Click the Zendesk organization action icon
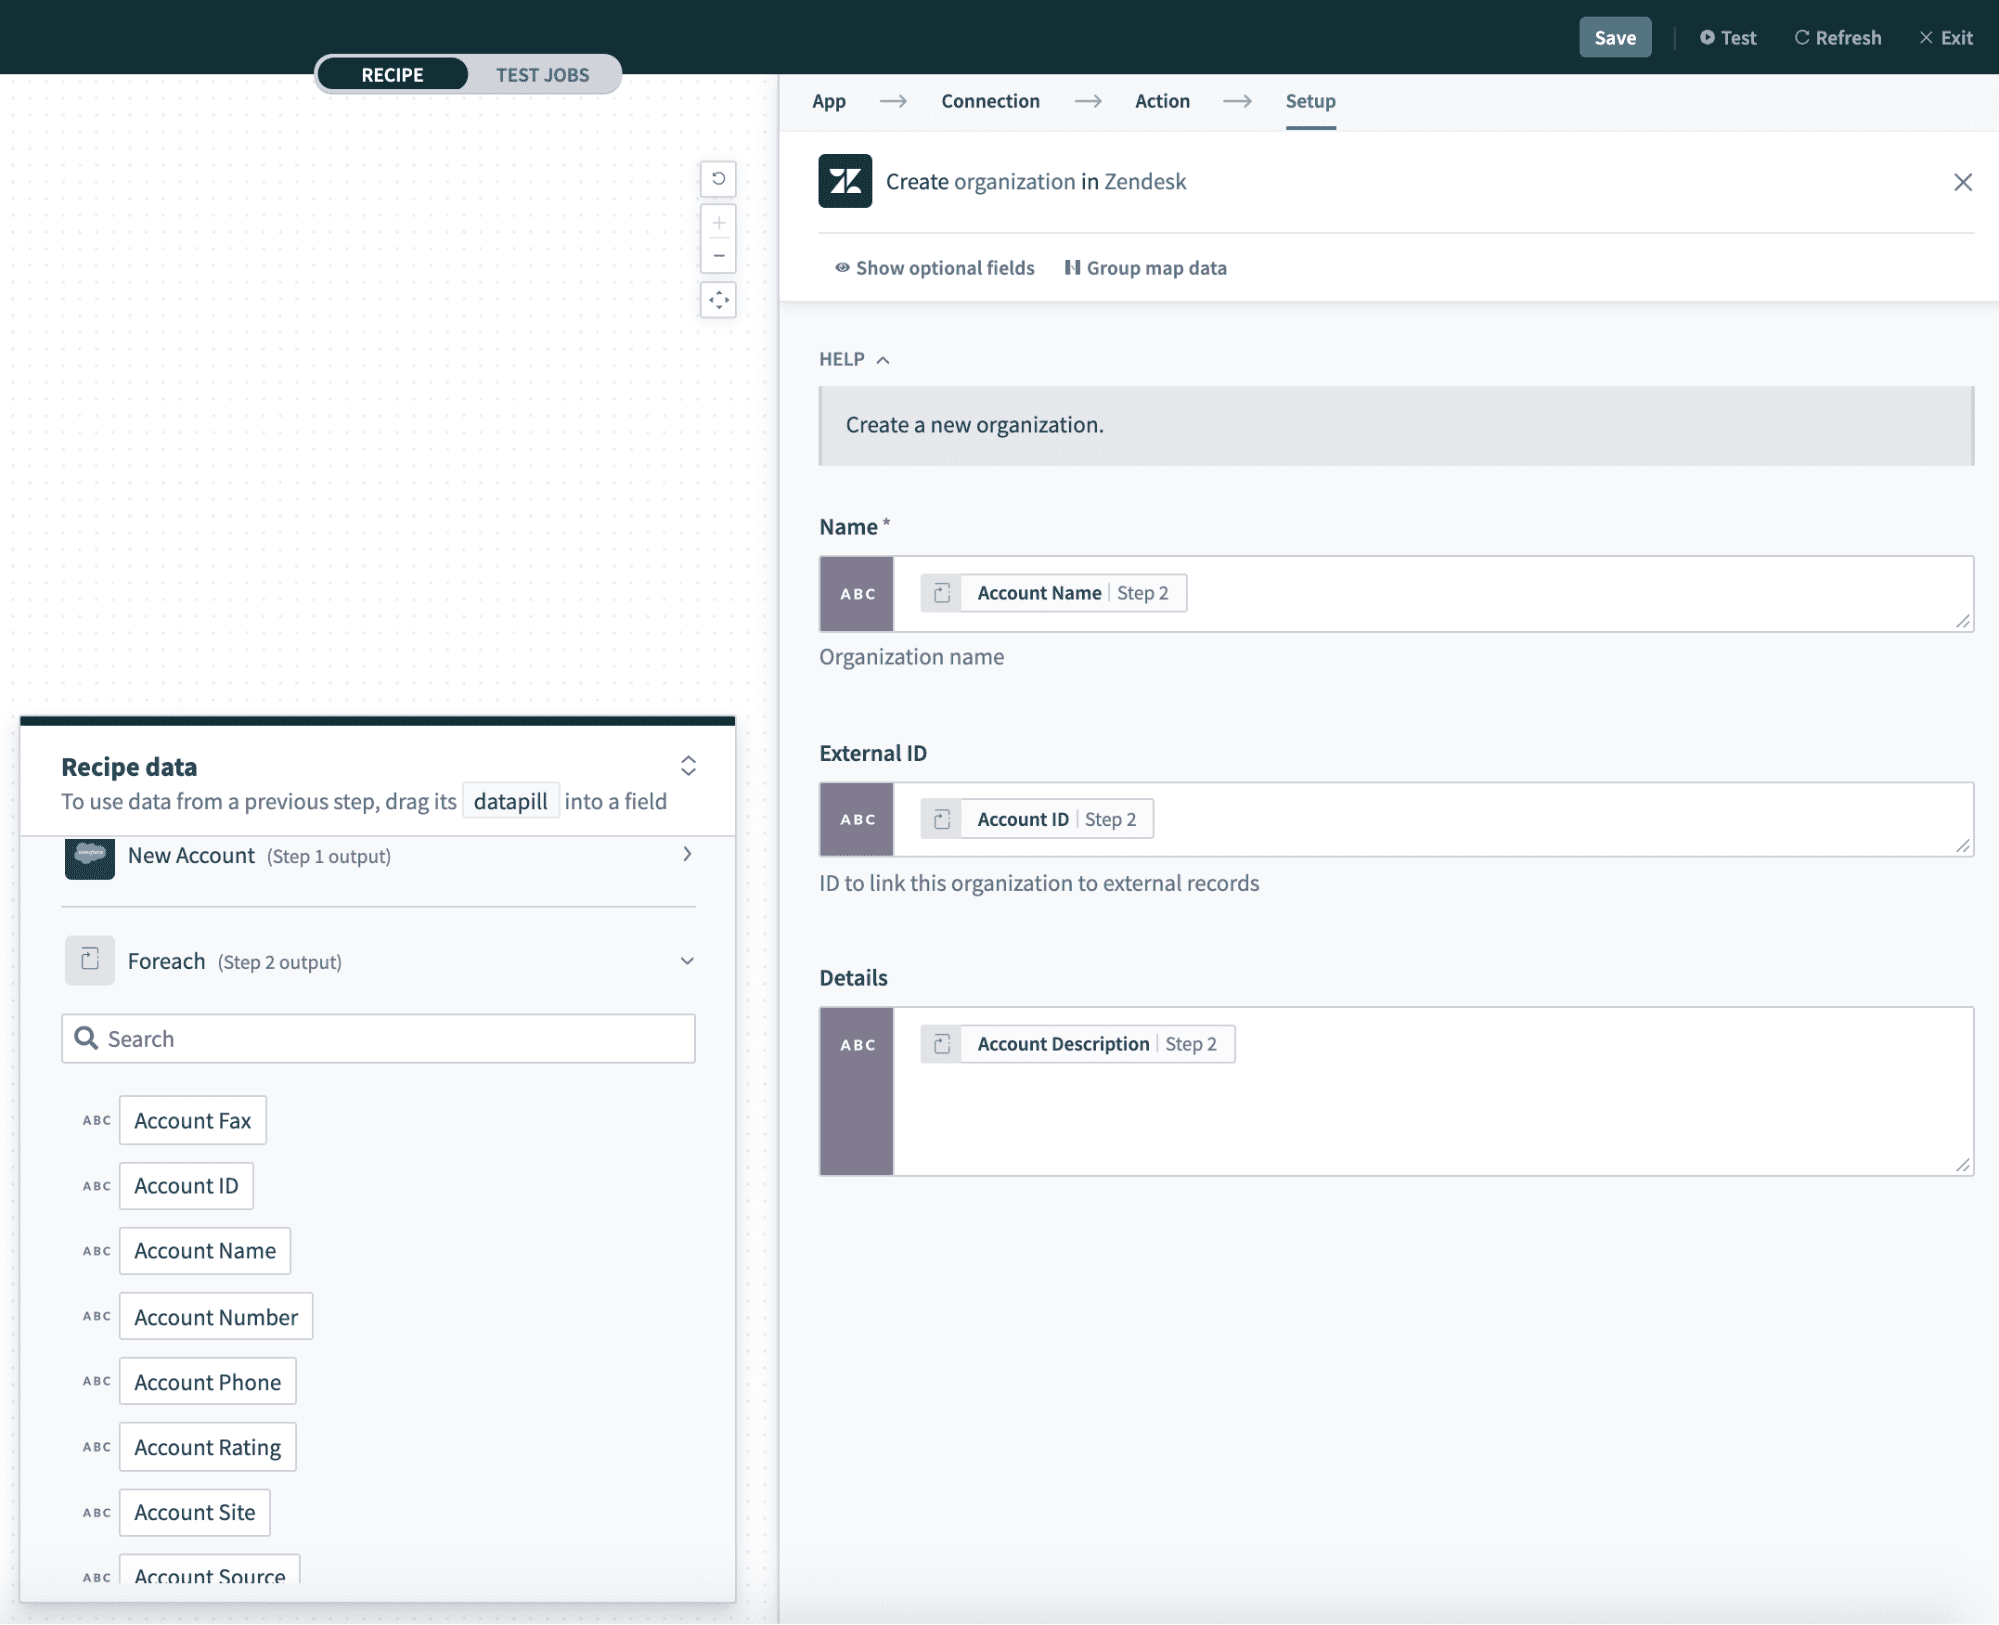This screenshot has height=1625, width=1999. point(844,179)
